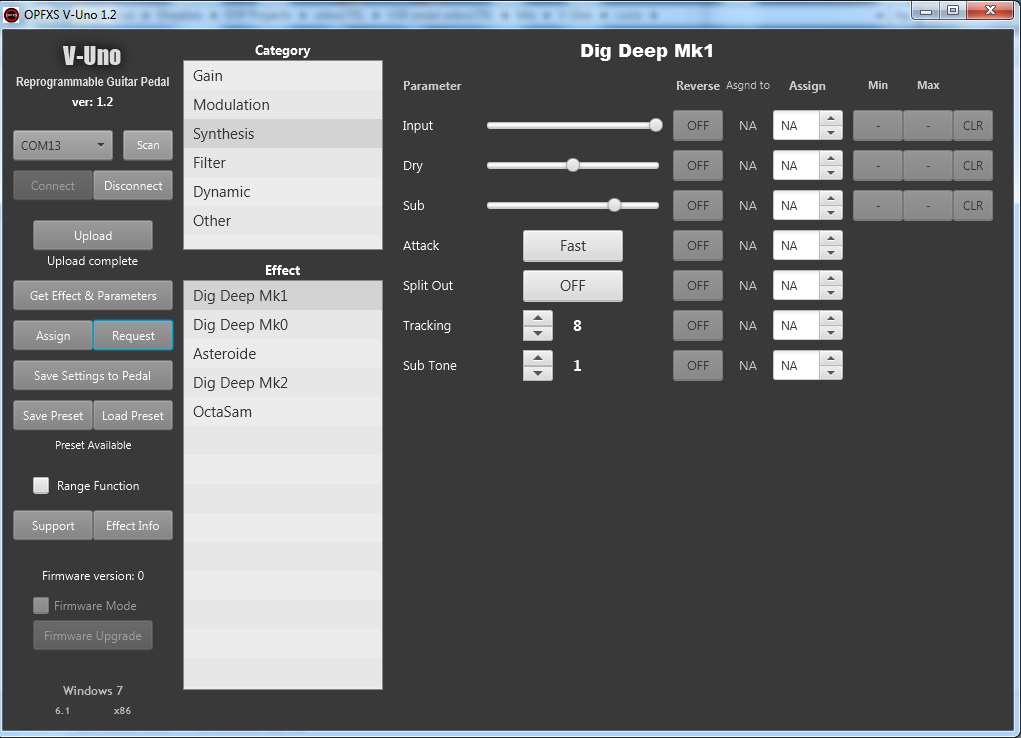Click the Sub Max button
The height and width of the screenshot is (738, 1021).
click(928, 205)
